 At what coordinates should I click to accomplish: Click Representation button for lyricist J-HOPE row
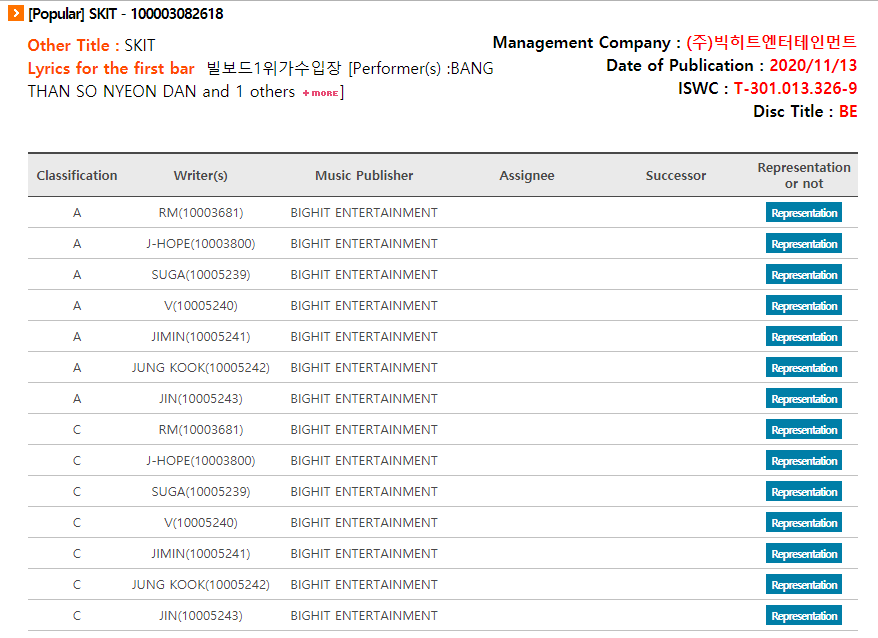coord(804,244)
